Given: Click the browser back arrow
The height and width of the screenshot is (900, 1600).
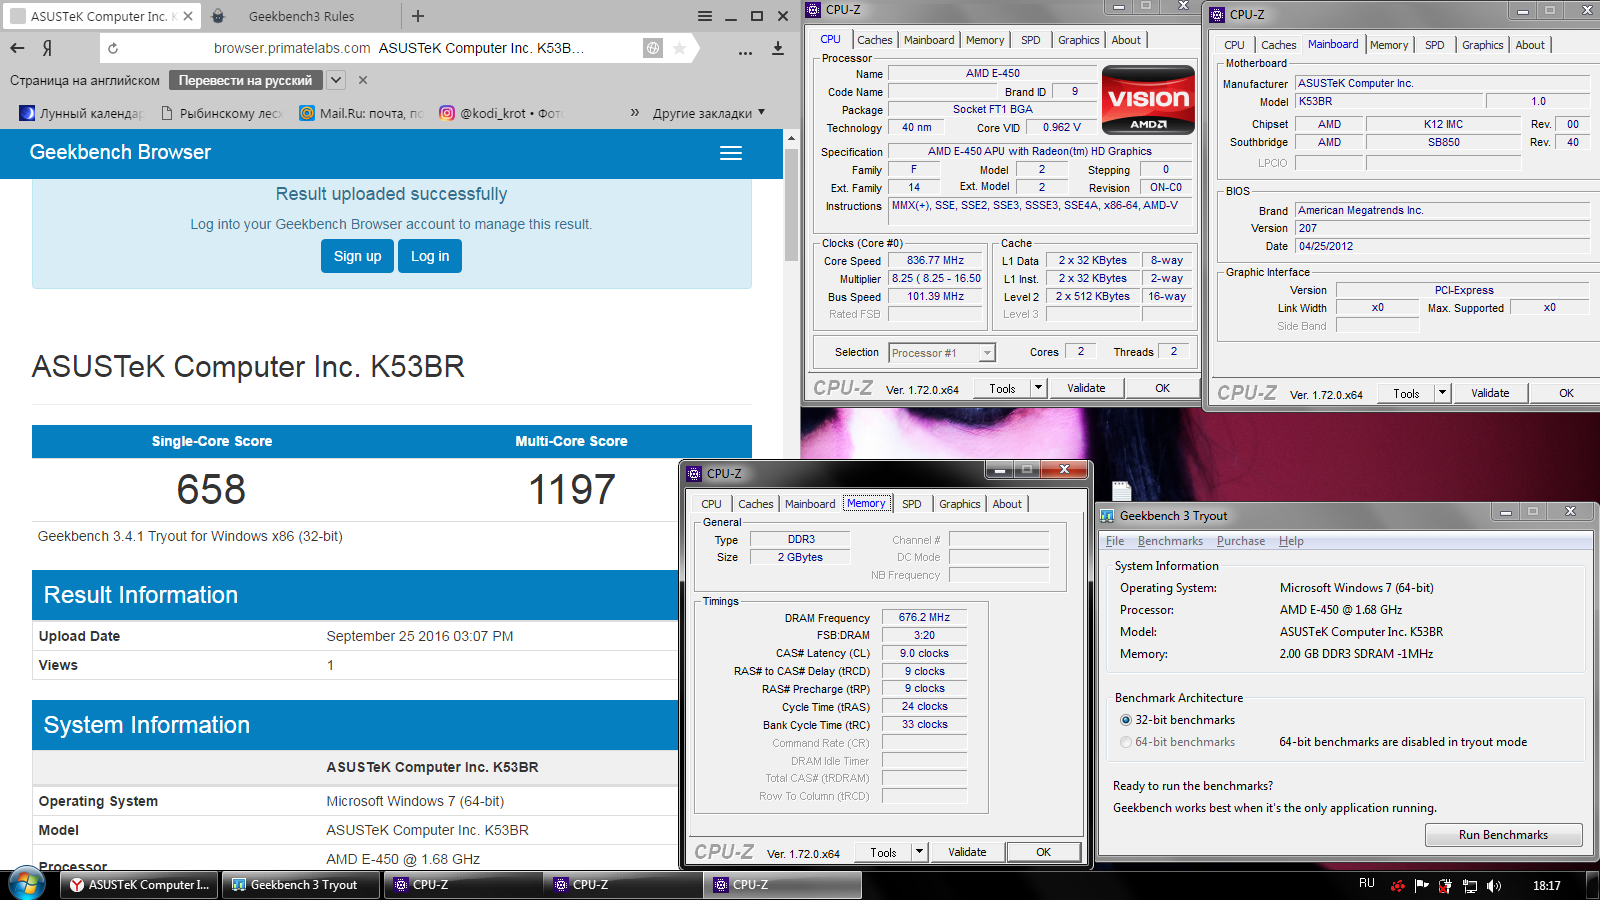Looking at the screenshot, I should 17,48.
